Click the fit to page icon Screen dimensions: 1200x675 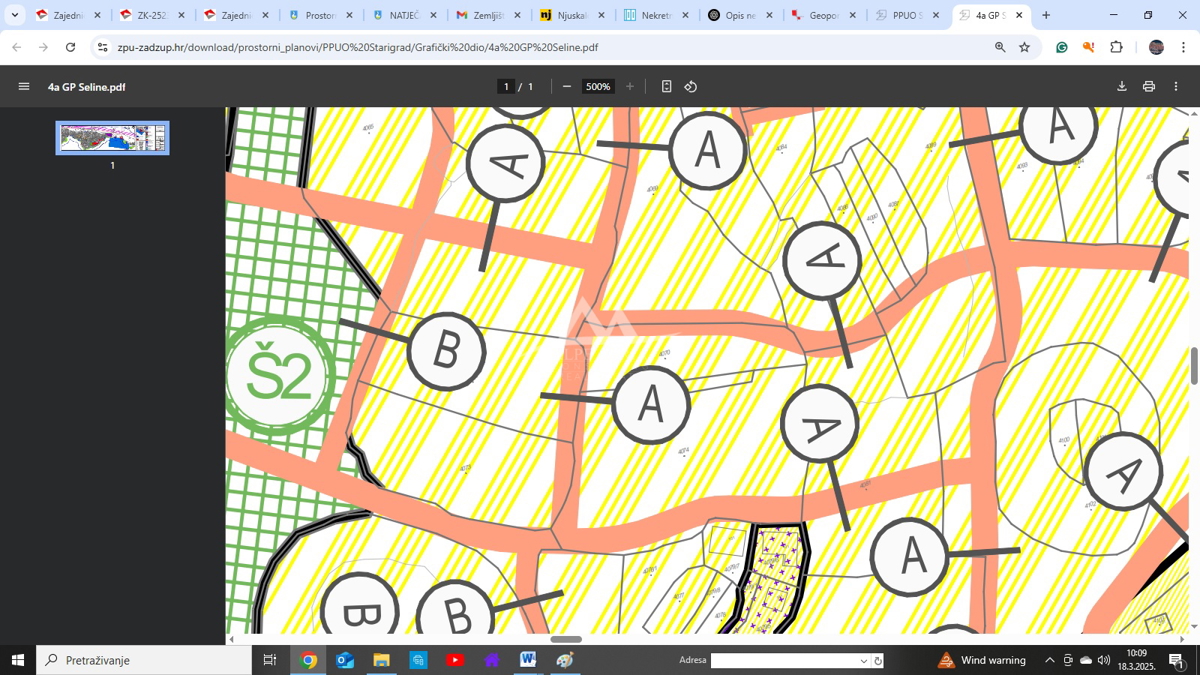[x=667, y=87]
